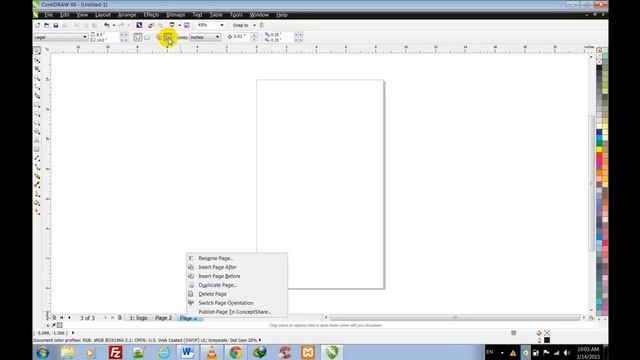Select the Interactive fill tool
Image resolution: width=640 pixels, height=360 pixels.
pyautogui.click(x=37, y=212)
